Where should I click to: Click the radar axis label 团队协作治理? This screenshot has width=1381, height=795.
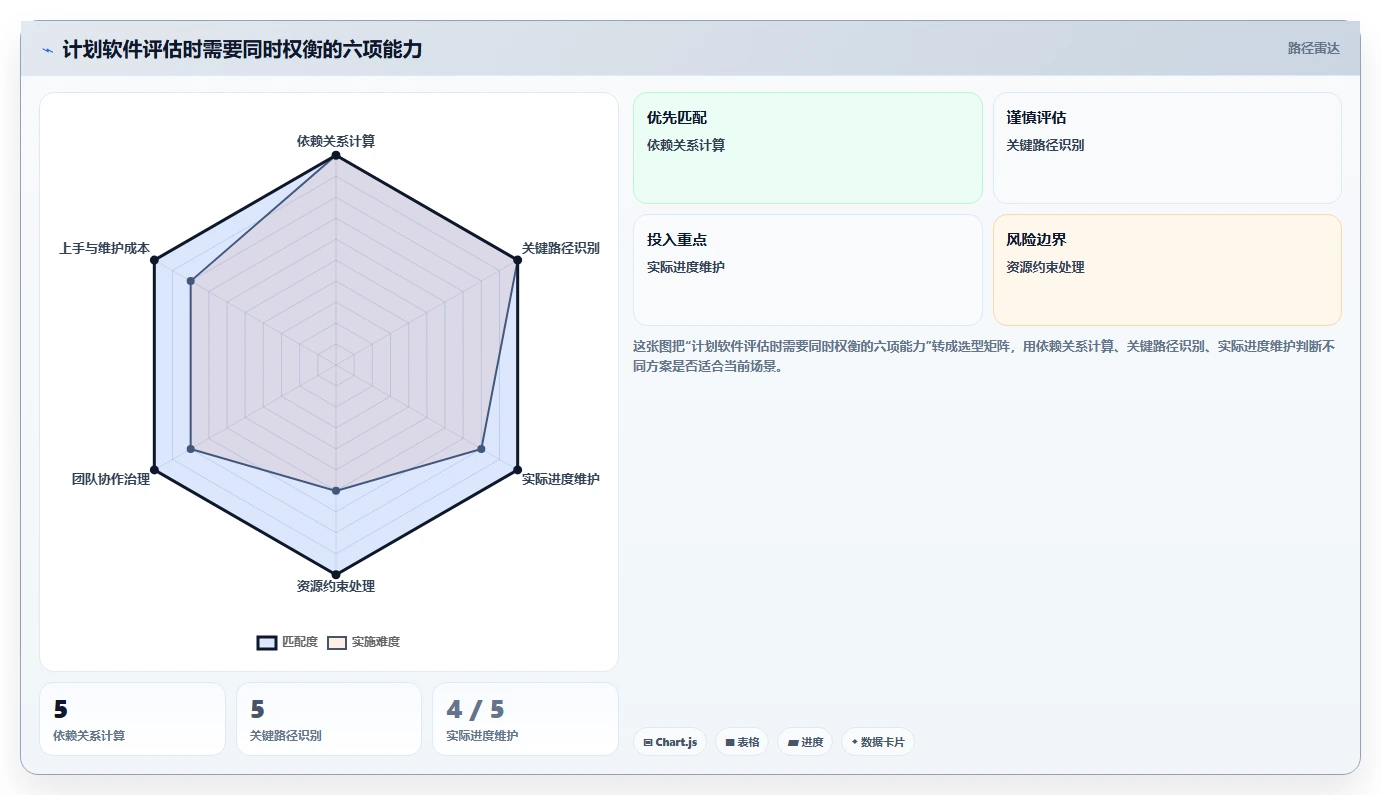coord(111,479)
